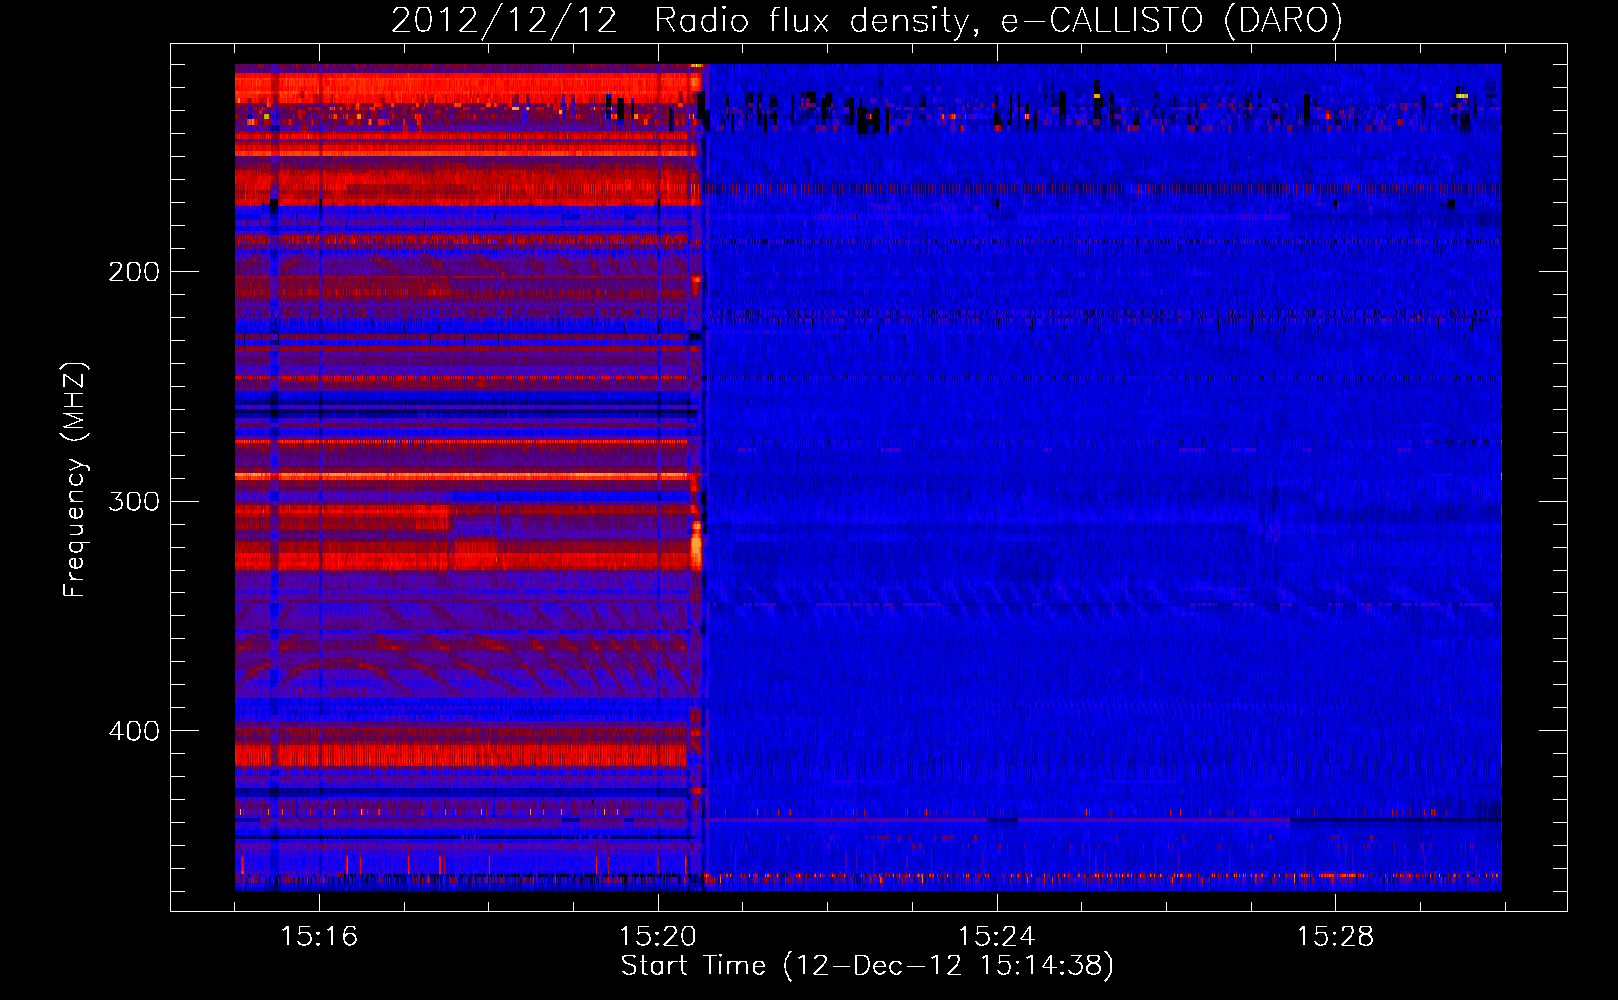Viewport: 1618px width, 1000px height.
Task: Click the 400 frequency tick label
Action: [134, 731]
